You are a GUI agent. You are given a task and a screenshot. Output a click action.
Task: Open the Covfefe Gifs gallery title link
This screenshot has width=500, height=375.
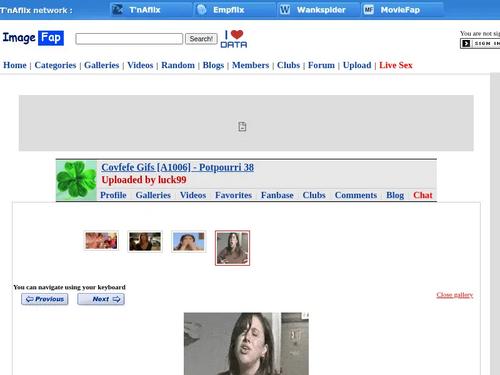(178, 167)
